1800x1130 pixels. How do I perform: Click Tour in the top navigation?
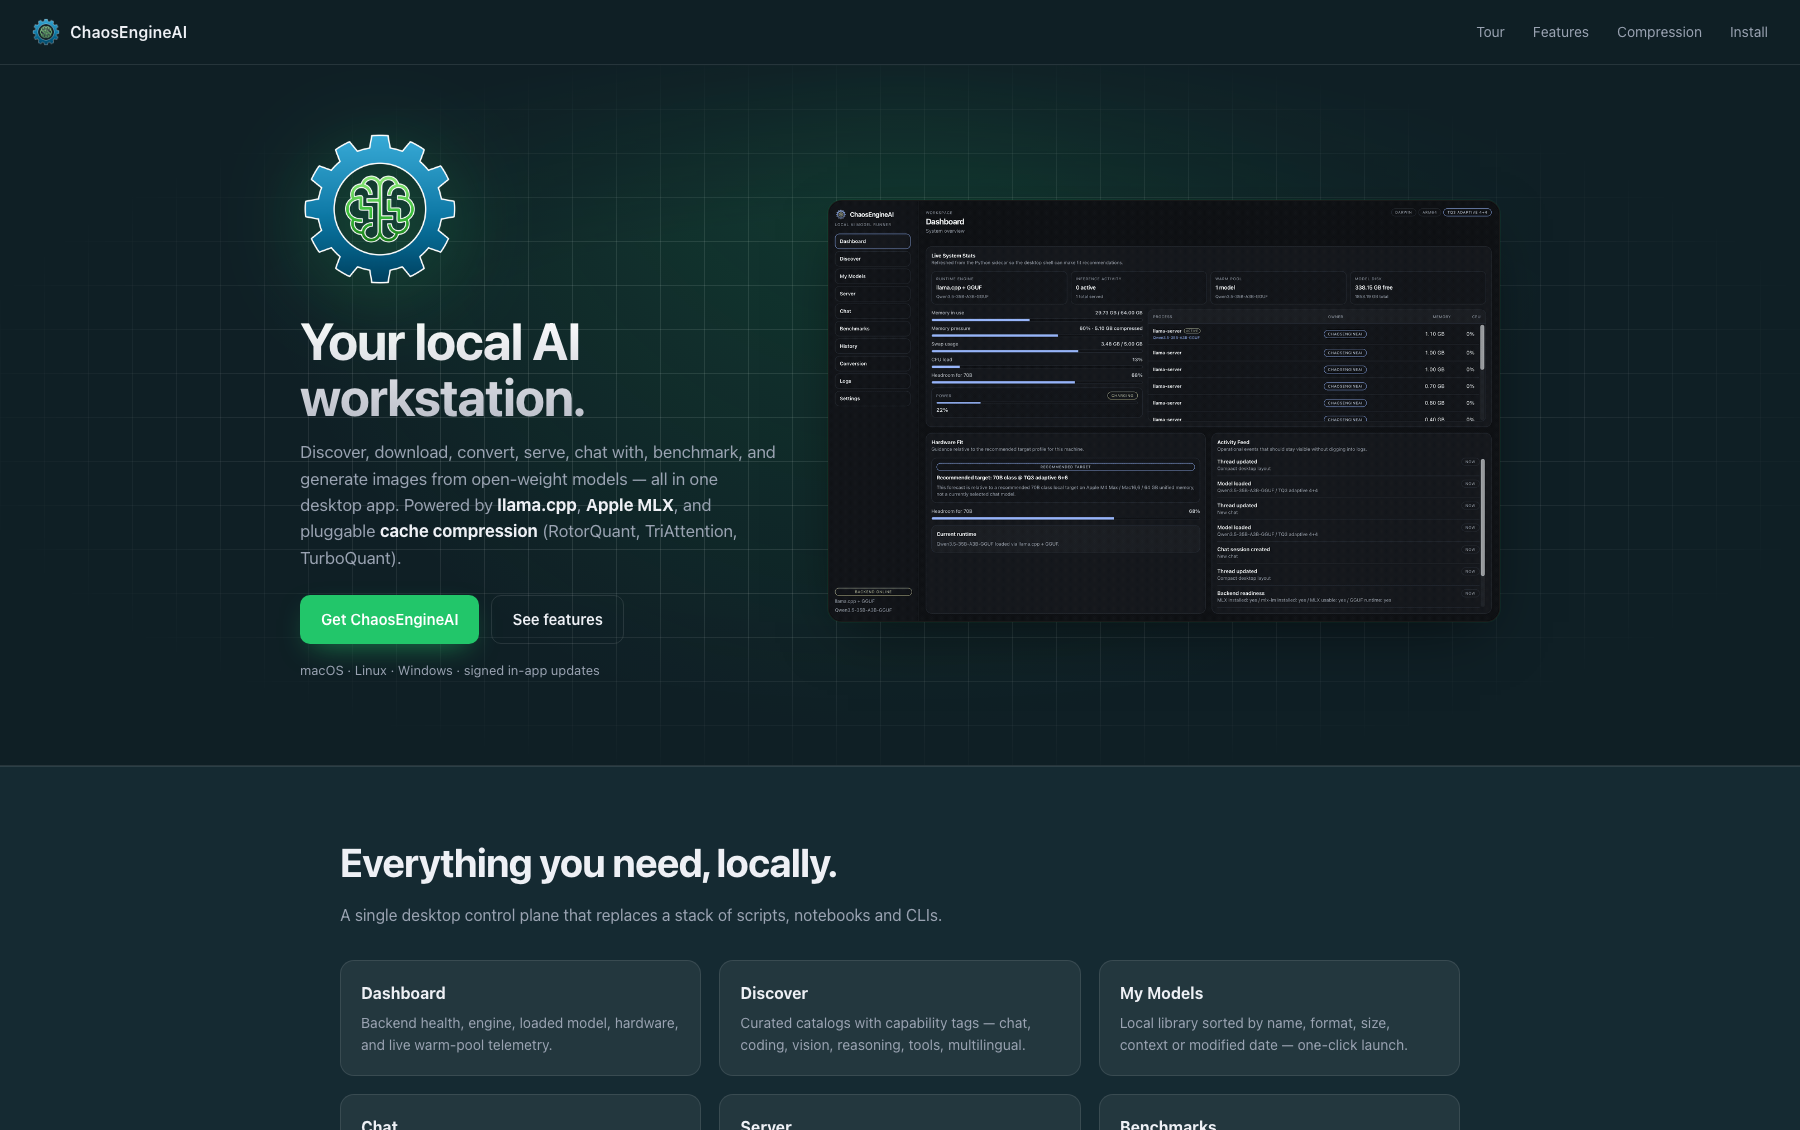point(1489,32)
